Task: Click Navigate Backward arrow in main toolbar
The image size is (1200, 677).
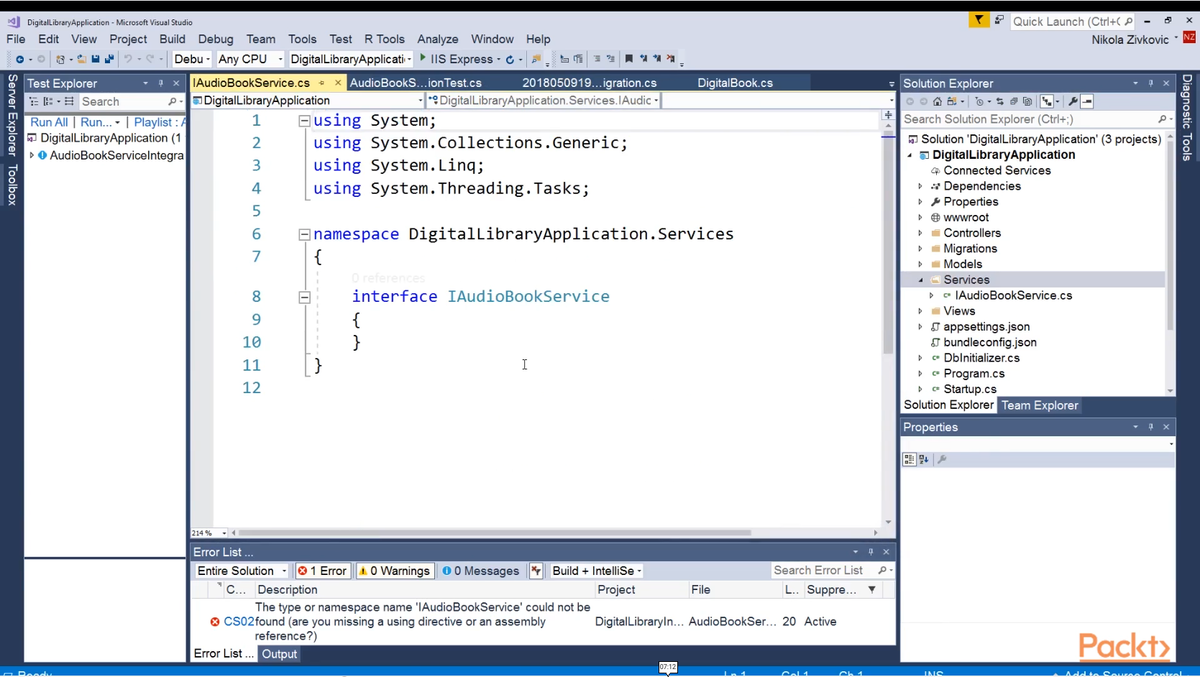Action: coord(19,59)
